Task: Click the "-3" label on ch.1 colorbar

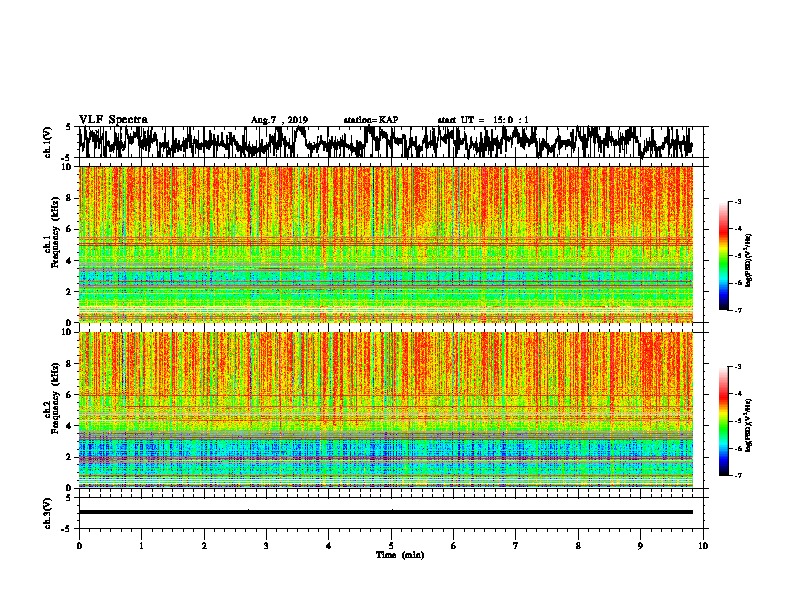Action: pyautogui.click(x=738, y=201)
